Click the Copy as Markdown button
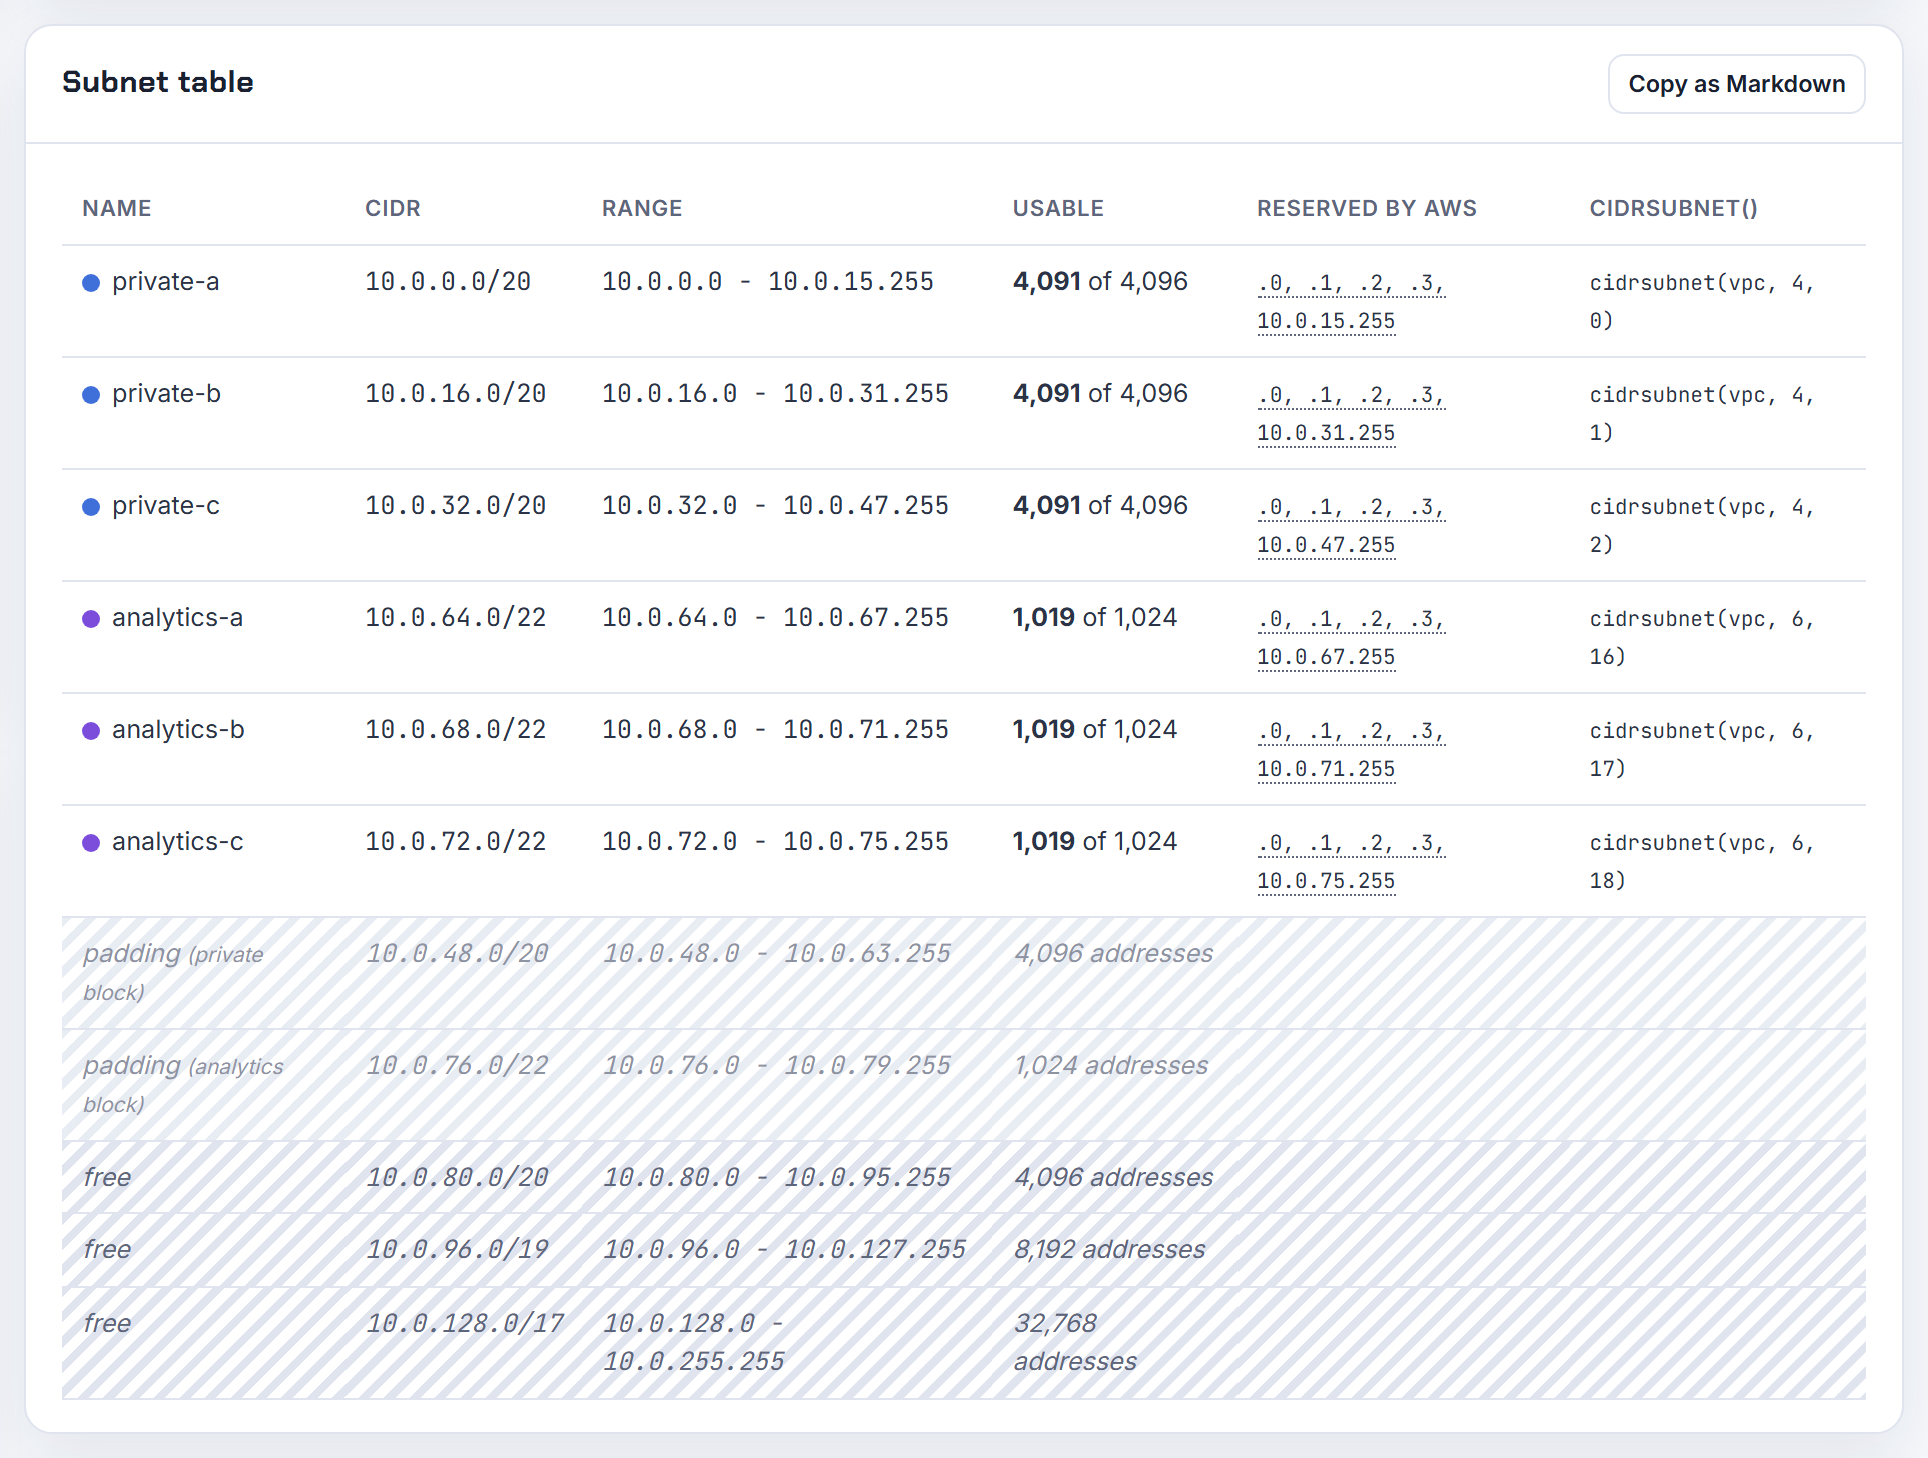The width and height of the screenshot is (1928, 1458). [x=1736, y=84]
